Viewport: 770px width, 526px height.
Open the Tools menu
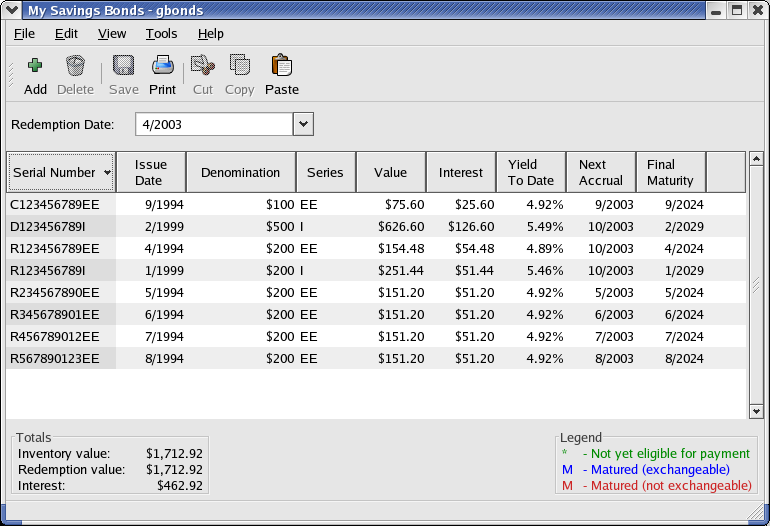coord(161,34)
